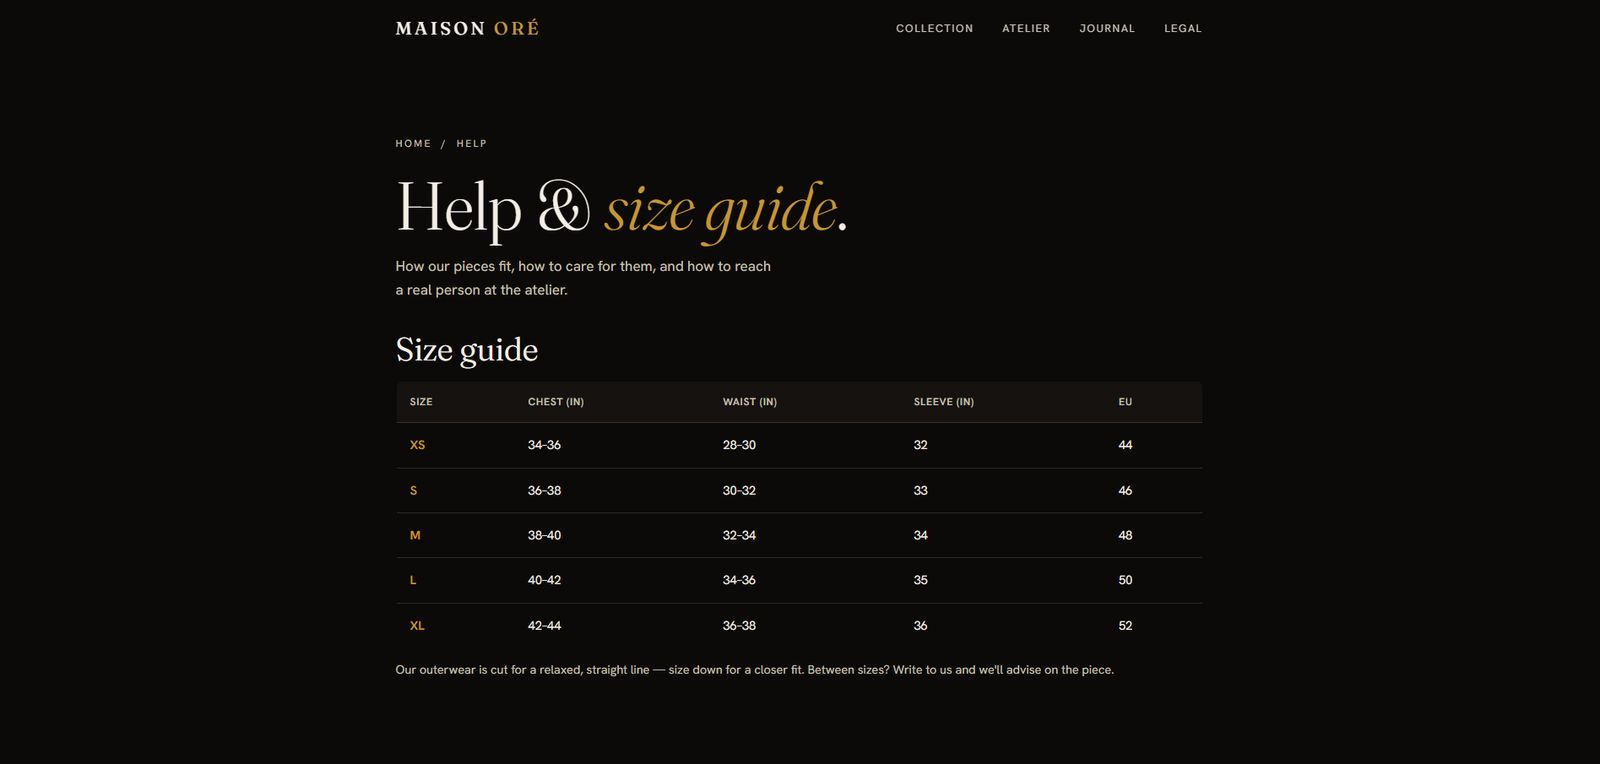This screenshot has width=1600, height=764.
Task: Click sleeve value 36
Action: (x=920, y=626)
